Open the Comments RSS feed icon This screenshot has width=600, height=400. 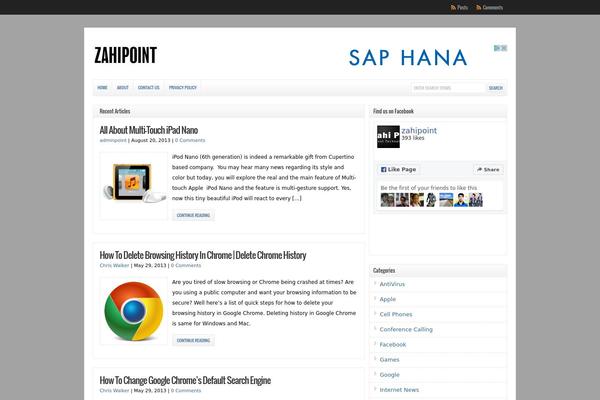[479, 7]
